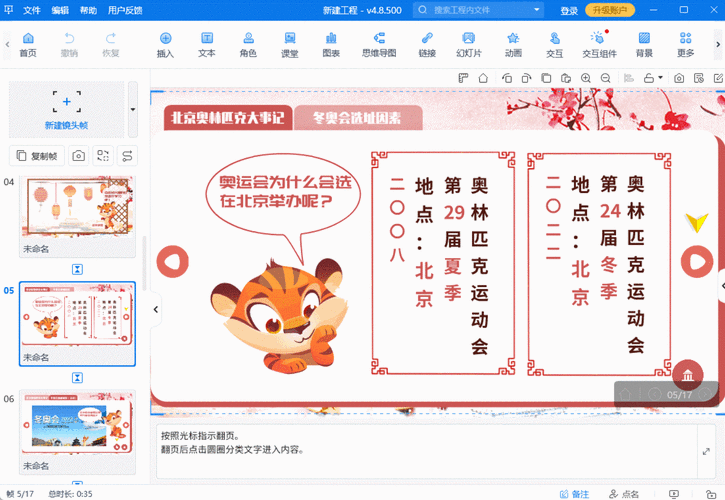Open the 用户反馈 menu
Image resolution: width=725 pixels, height=500 pixels.
click(x=125, y=10)
